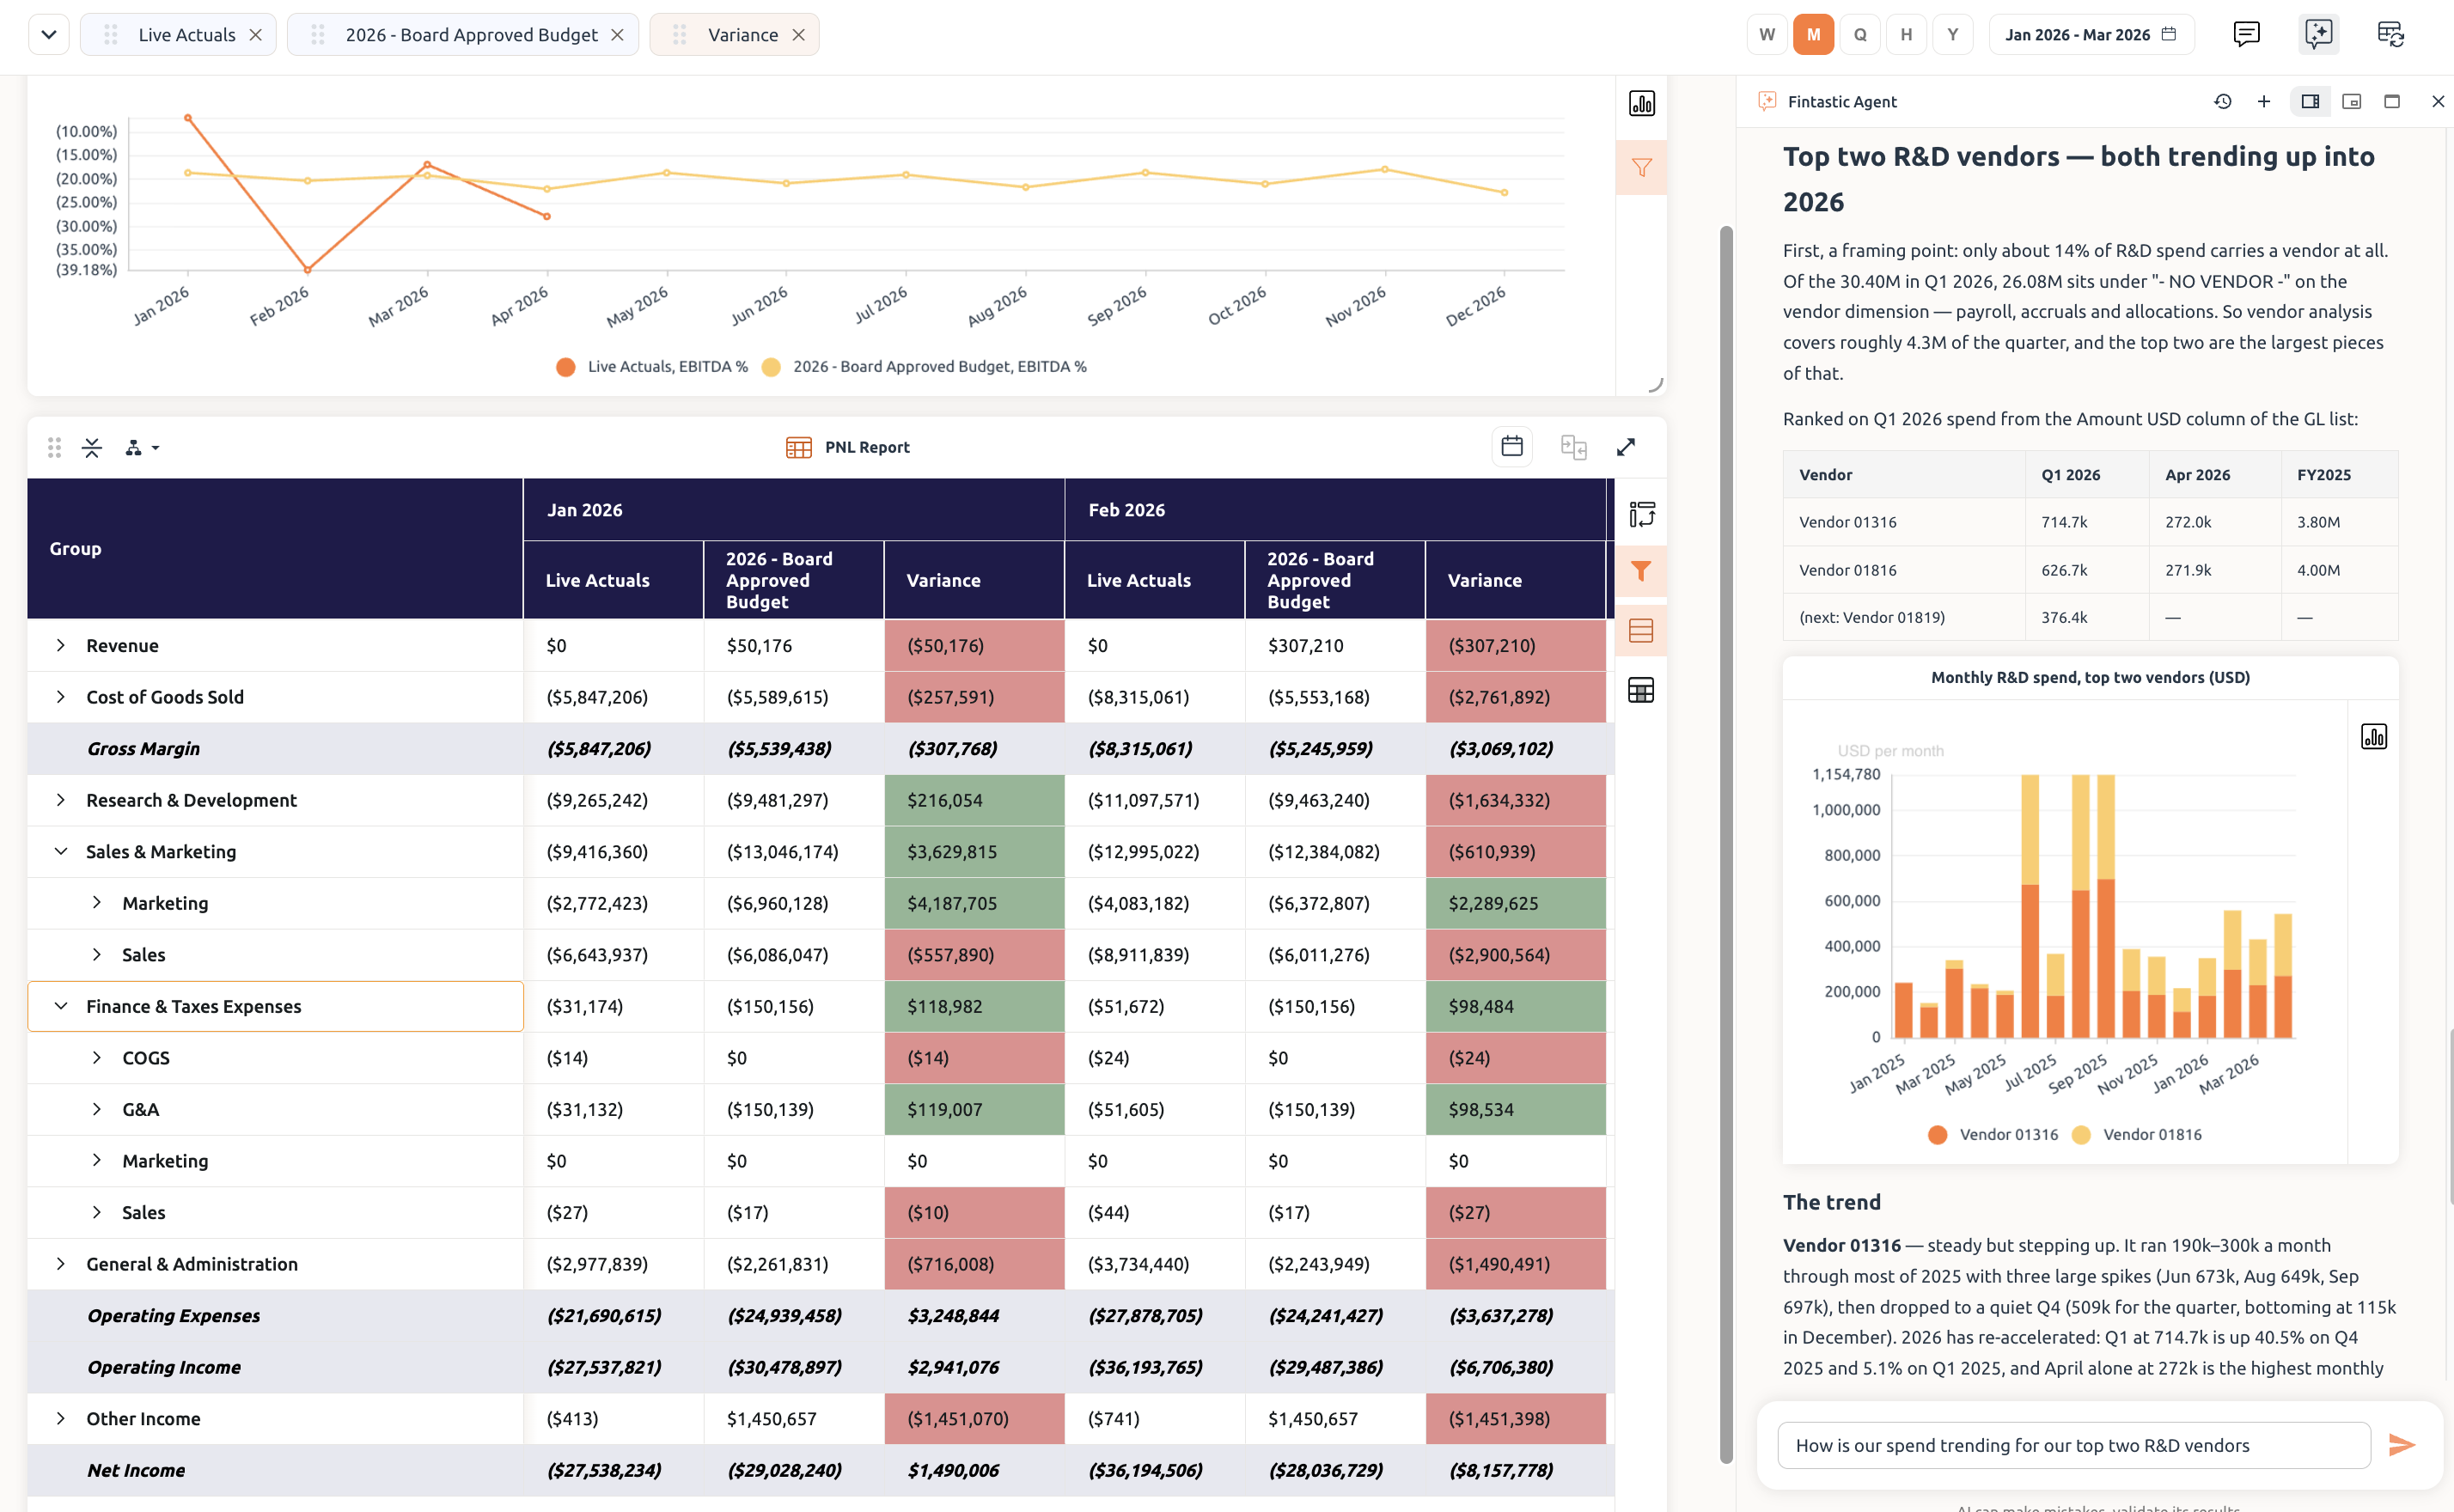Click the Jan 2026 column header
The height and width of the screenshot is (1512, 2454).
tap(794, 510)
